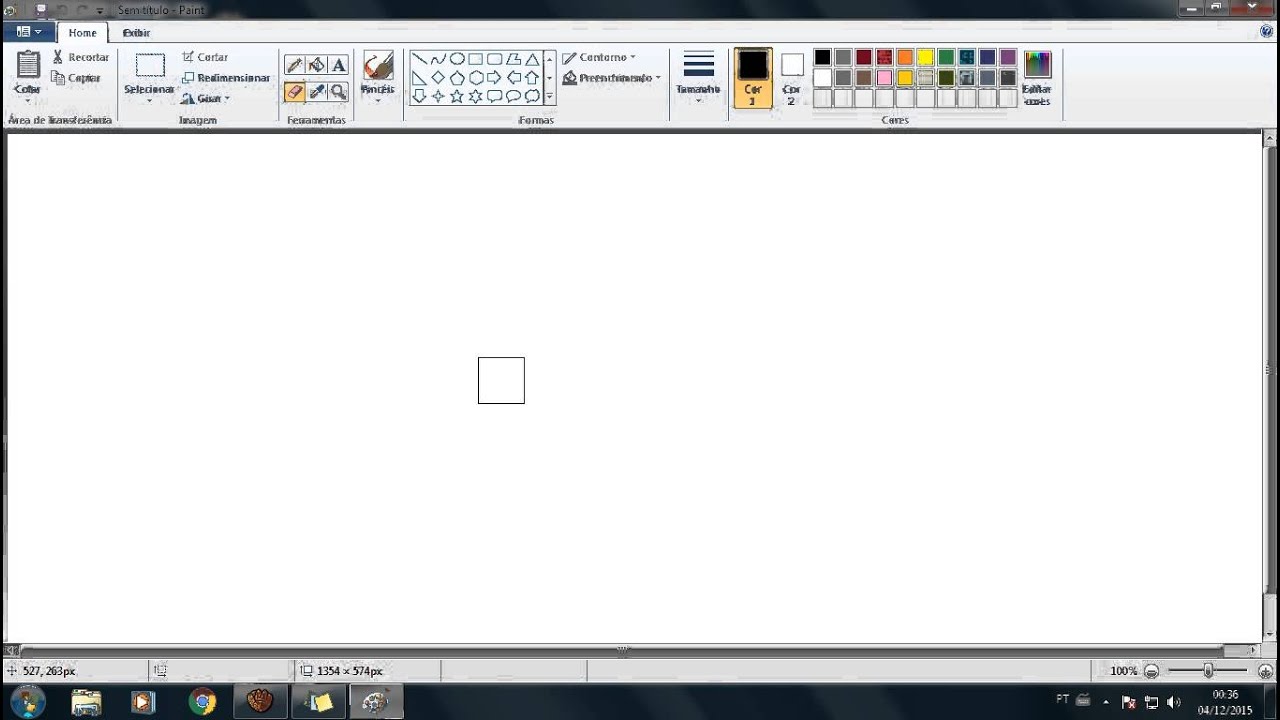Viewport: 1280px width, 720px height.
Task: Open Google Chrome from the taskbar
Action: (x=202, y=702)
